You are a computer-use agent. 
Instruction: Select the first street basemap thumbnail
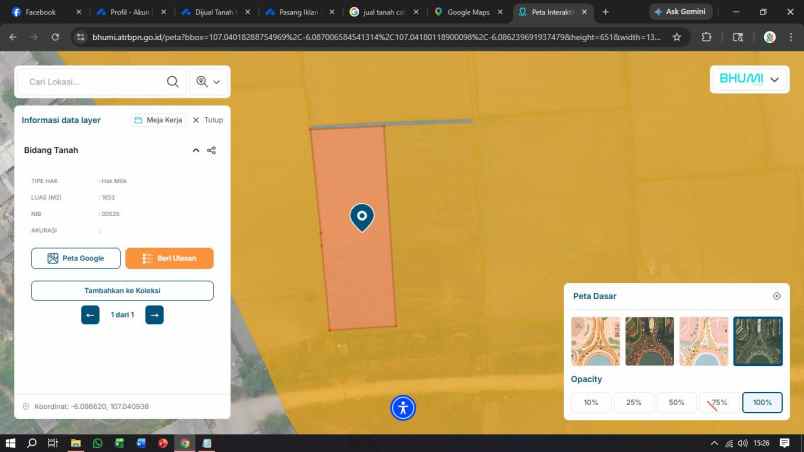point(595,341)
